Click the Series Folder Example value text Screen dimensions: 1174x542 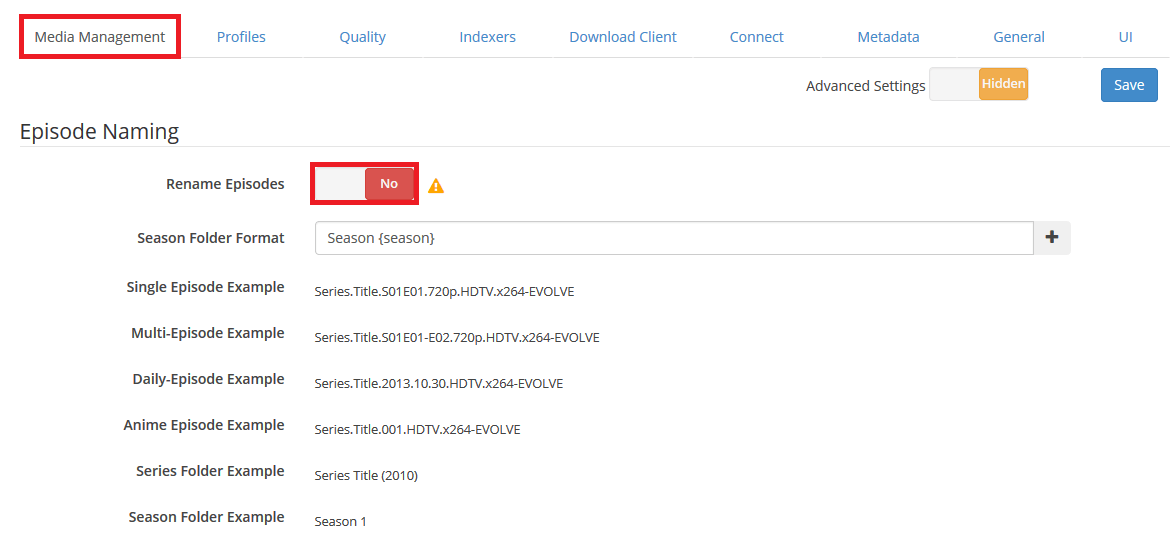coord(366,476)
